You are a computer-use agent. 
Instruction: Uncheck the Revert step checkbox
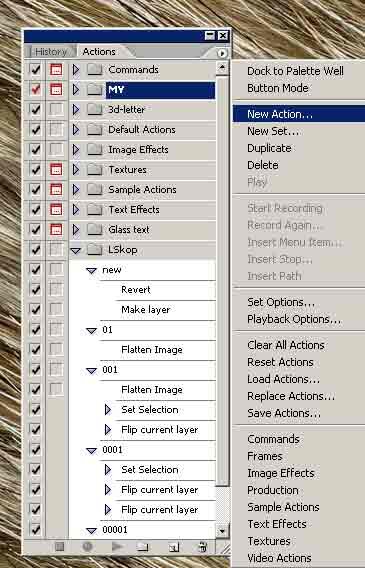click(35, 289)
